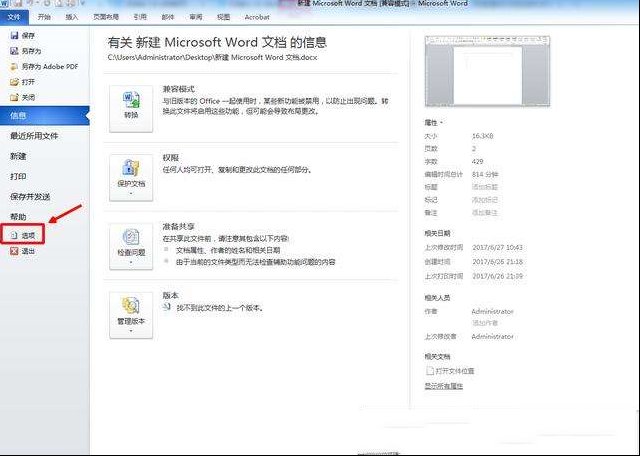Open the 打印 page
640x456 pixels.
coord(18,176)
